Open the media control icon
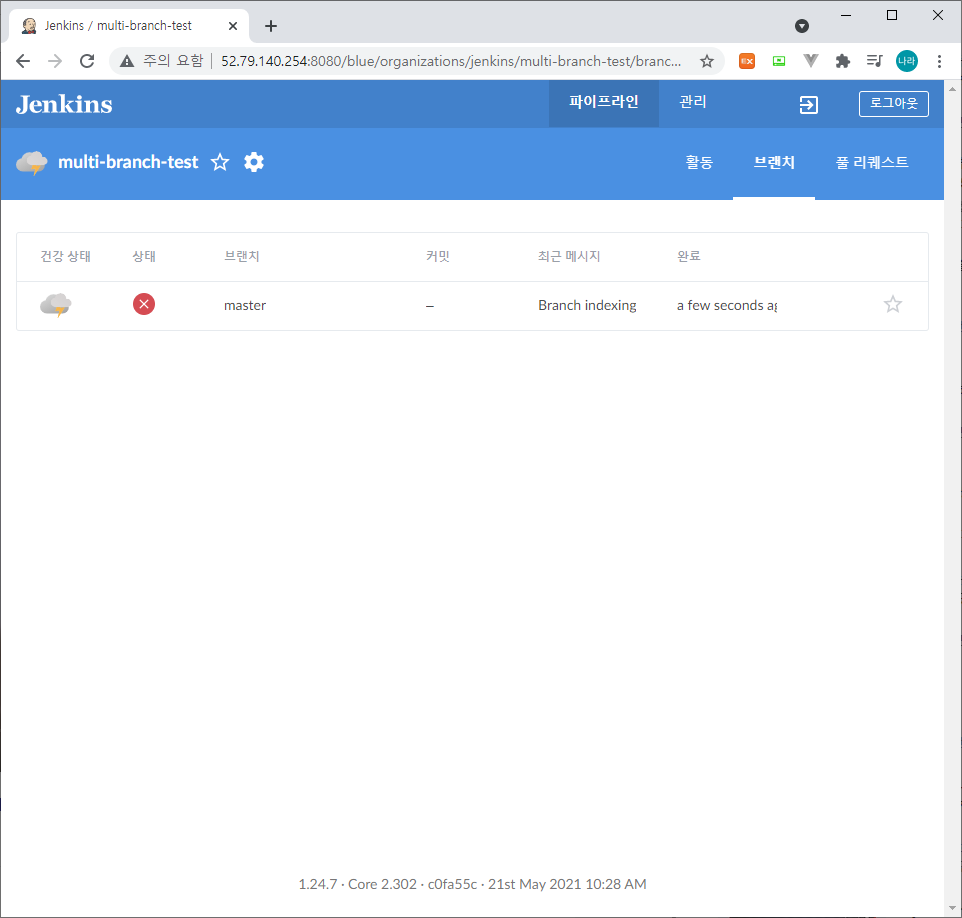The height and width of the screenshot is (918, 962). 875,61
